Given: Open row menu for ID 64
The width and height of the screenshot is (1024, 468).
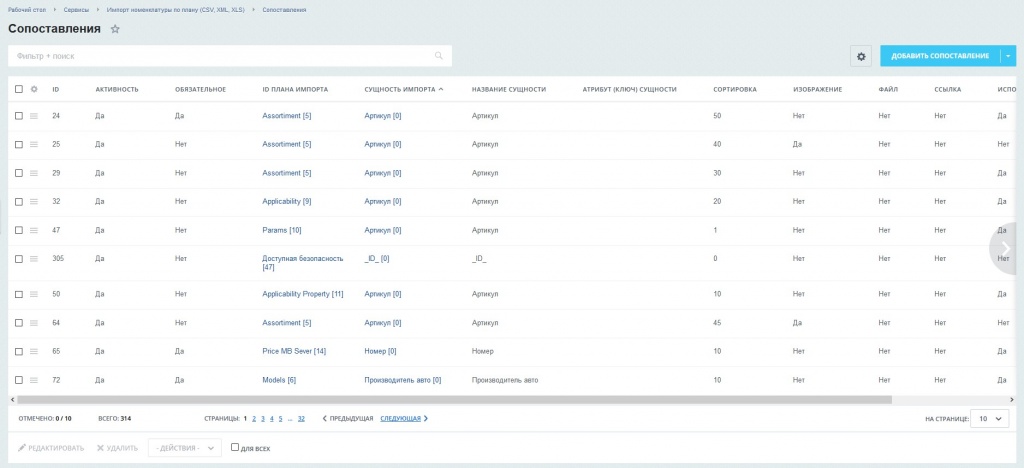Looking at the screenshot, I should coord(34,323).
